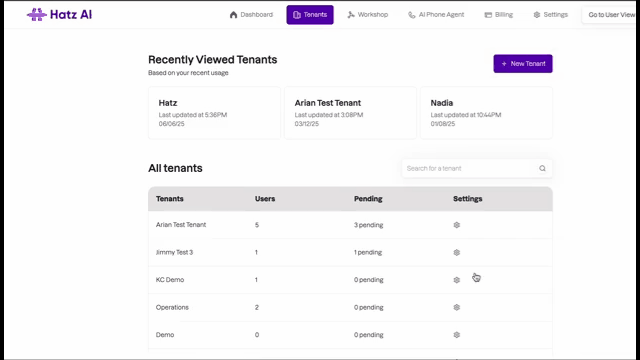The height and width of the screenshot is (360, 640).
Task: Click the Settings column header
Action: click(x=468, y=199)
